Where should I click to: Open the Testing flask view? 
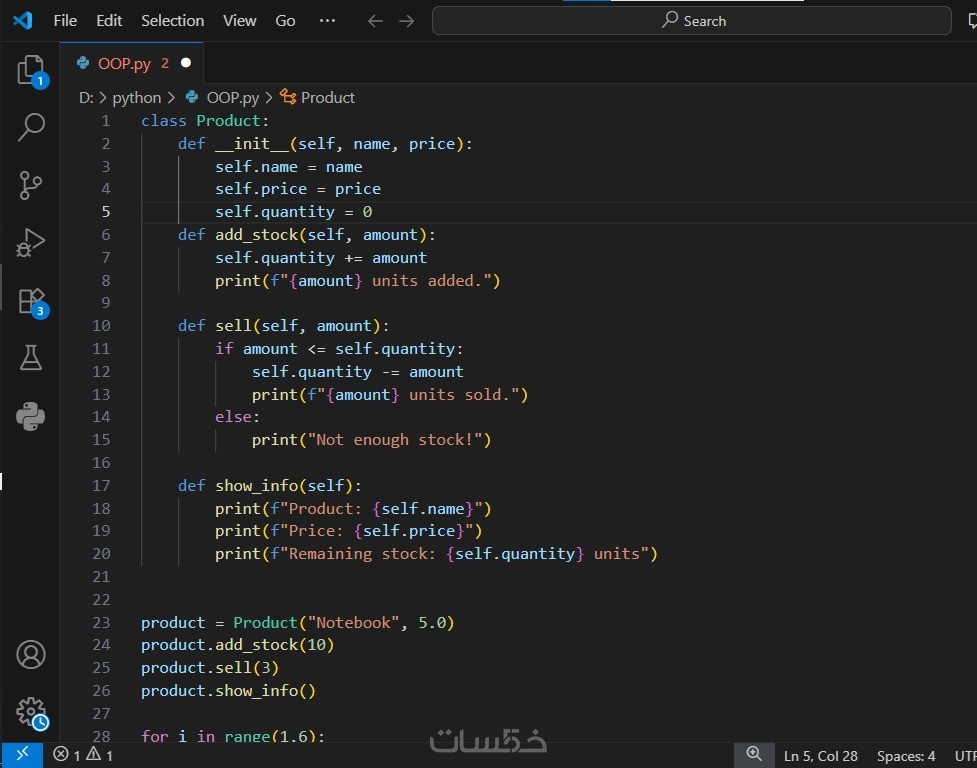pyautogui.click(x=31, y=358)
